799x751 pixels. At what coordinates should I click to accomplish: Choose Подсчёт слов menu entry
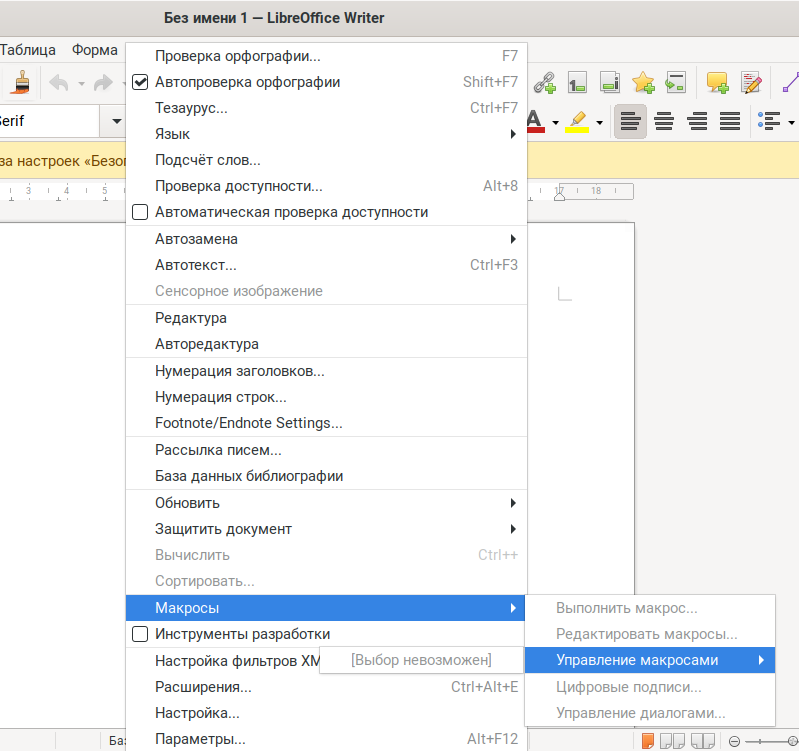(208, 160)
